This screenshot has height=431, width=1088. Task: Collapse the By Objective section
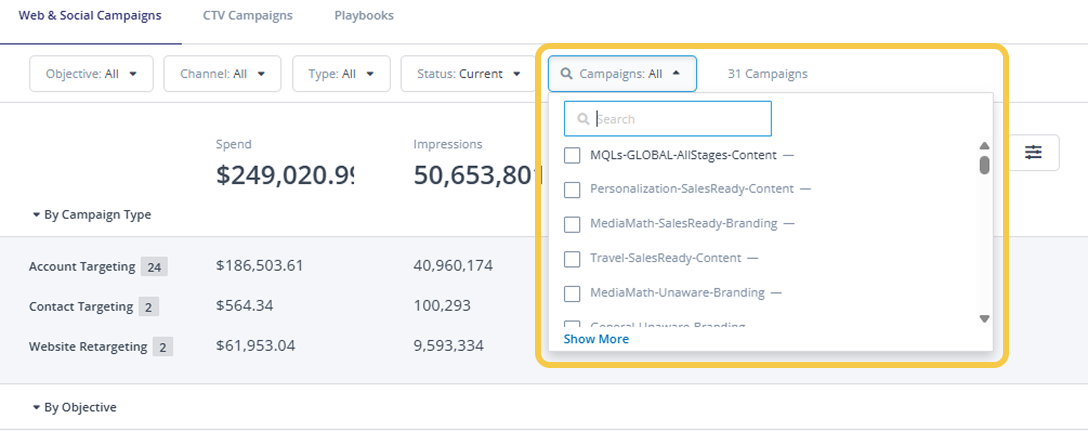coord(74,407)
